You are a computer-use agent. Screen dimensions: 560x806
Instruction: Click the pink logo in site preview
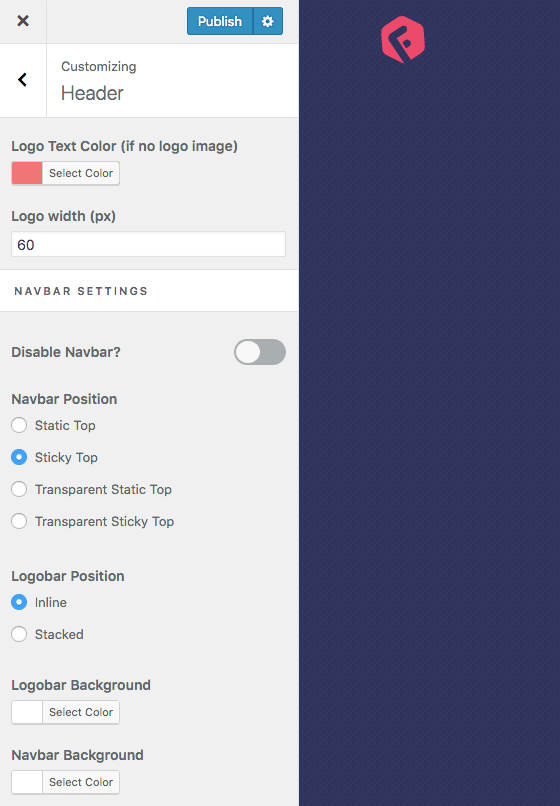[x=403, y=40]
